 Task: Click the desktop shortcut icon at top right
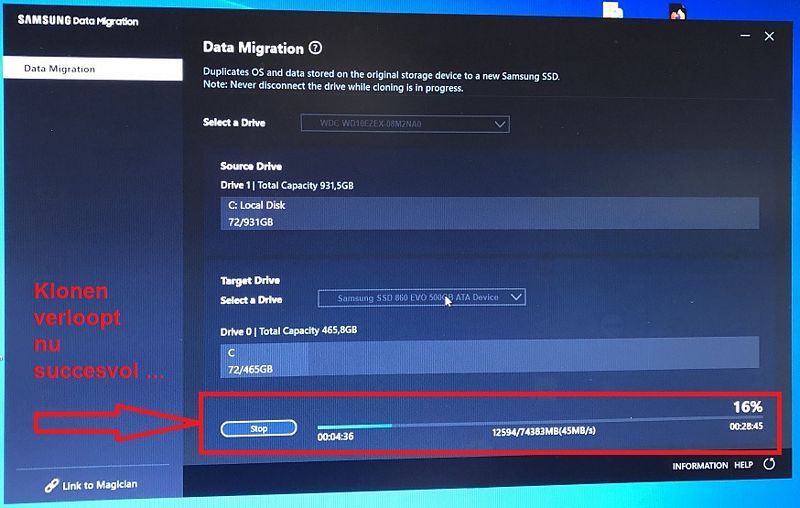tap(678, 11)
